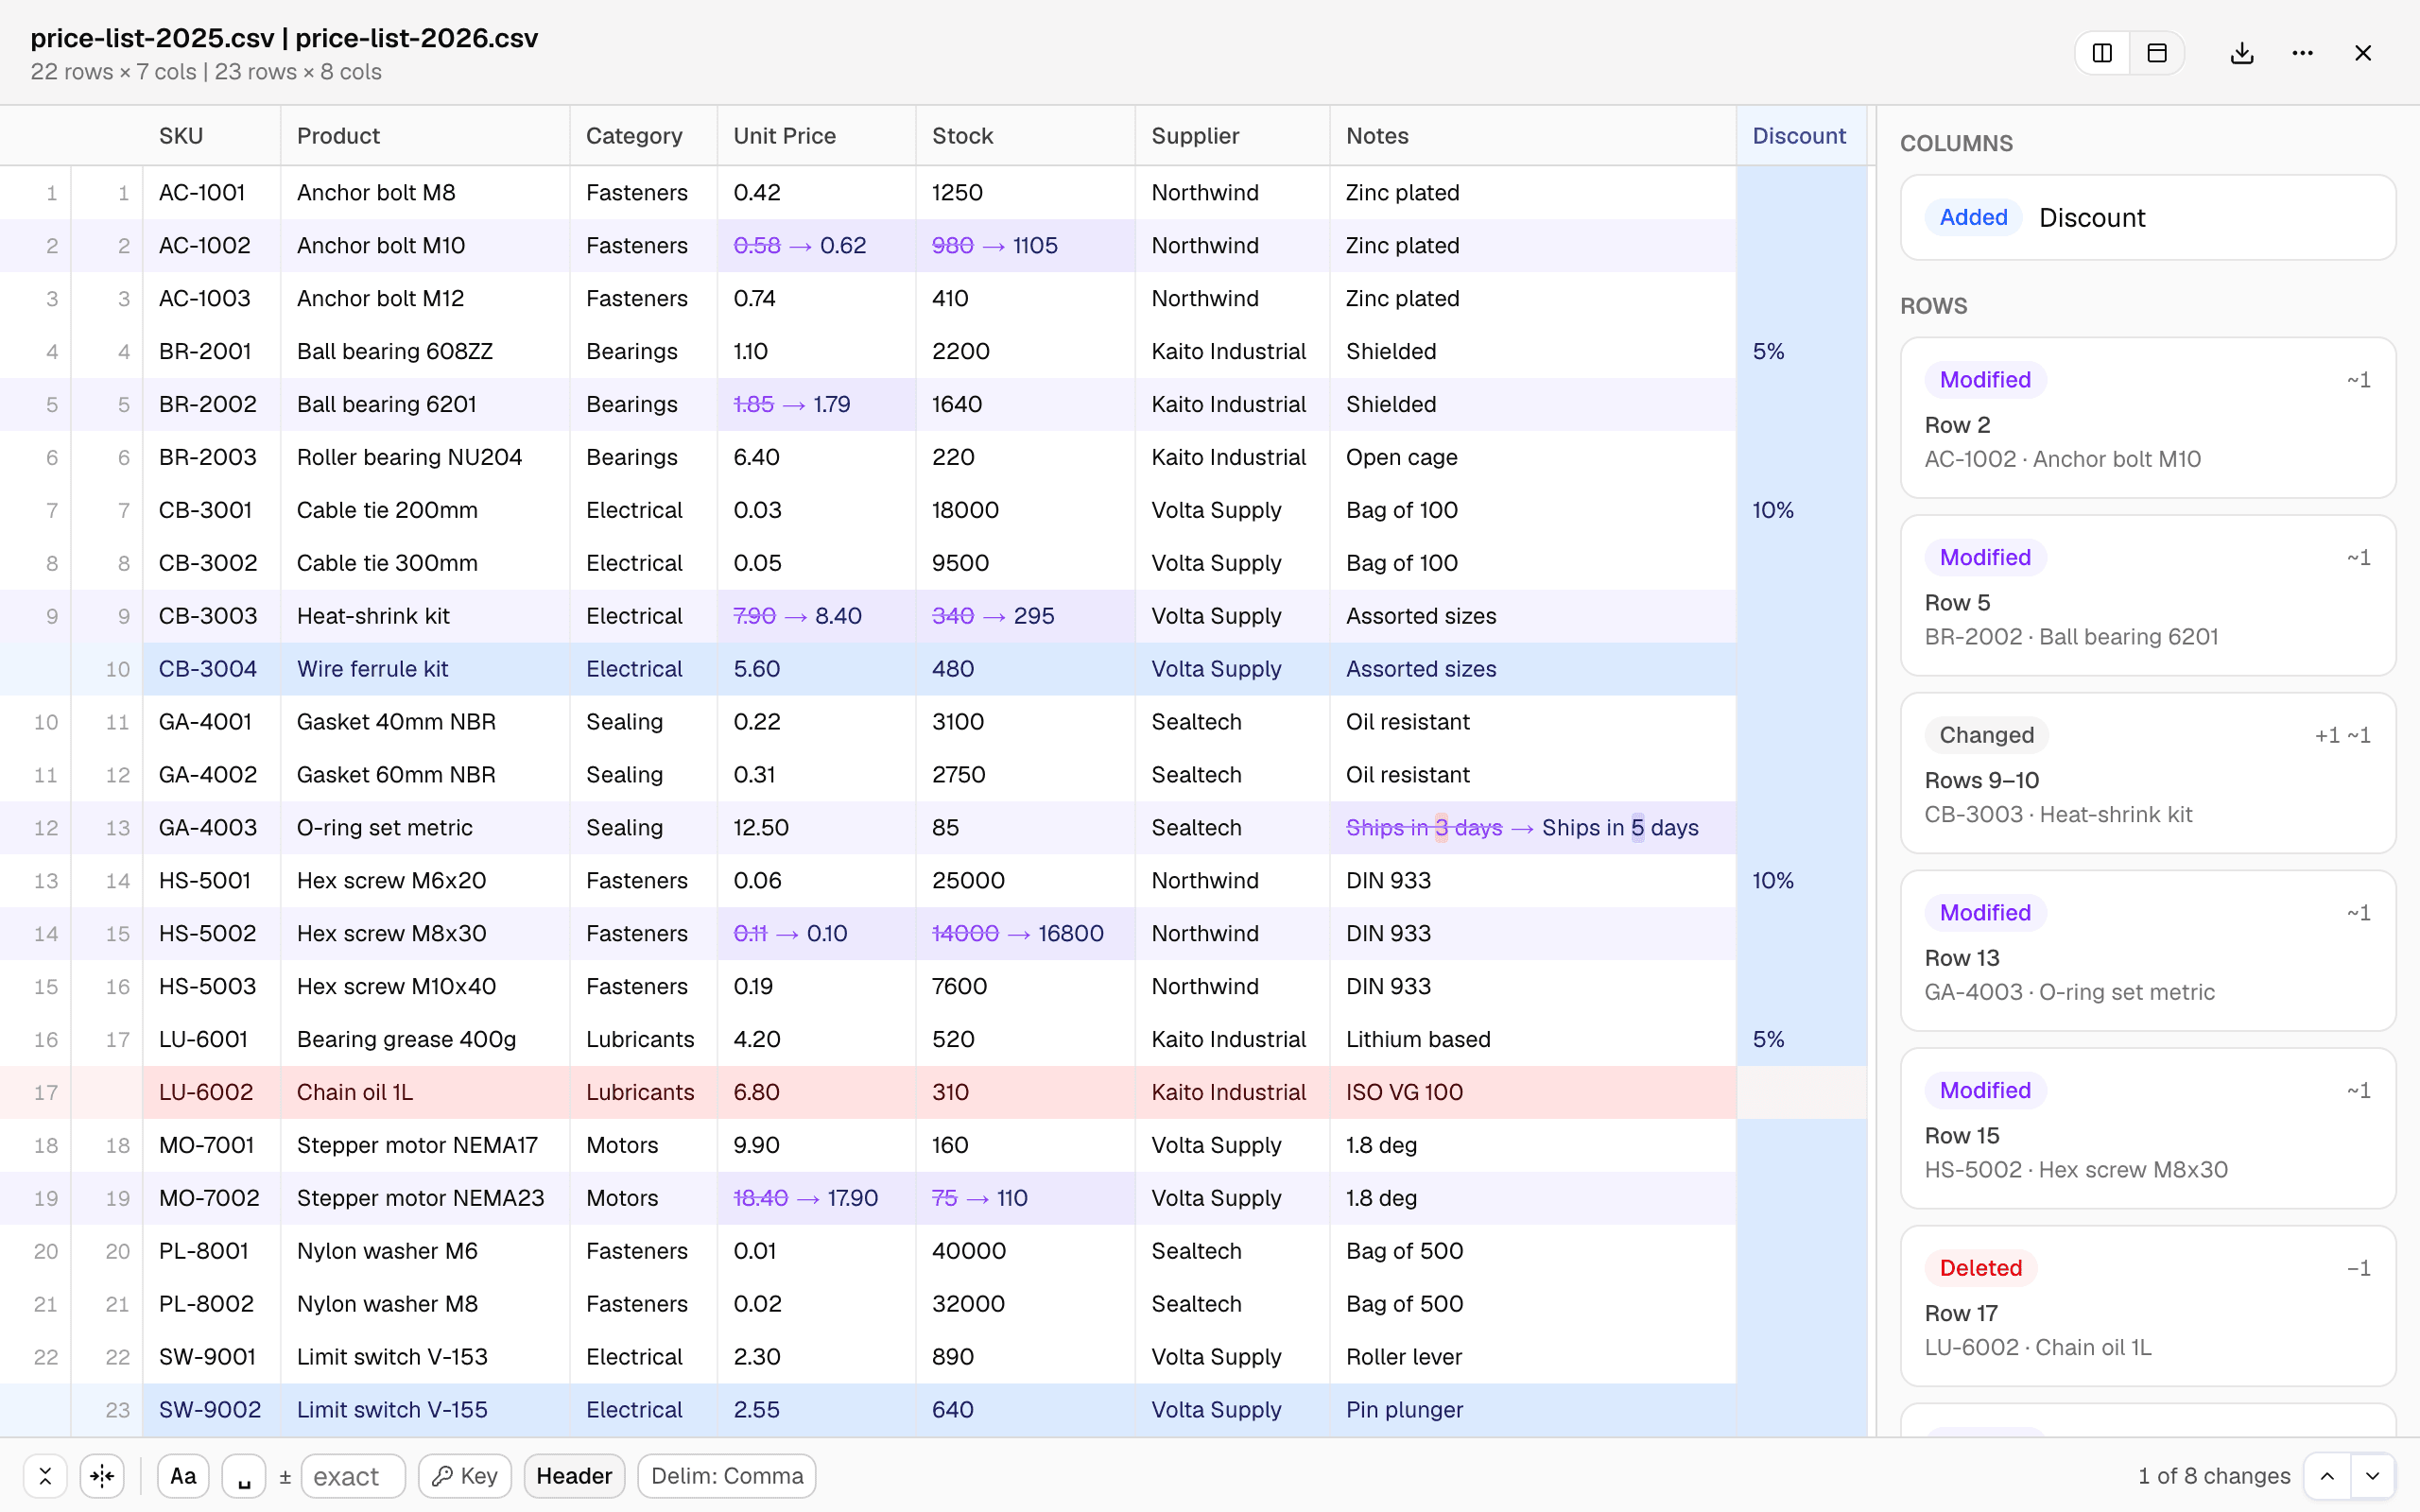The image size is (2420, 1512).
Task: Jump to Deleted Row 17 change card
Action: [2148, 1306]
